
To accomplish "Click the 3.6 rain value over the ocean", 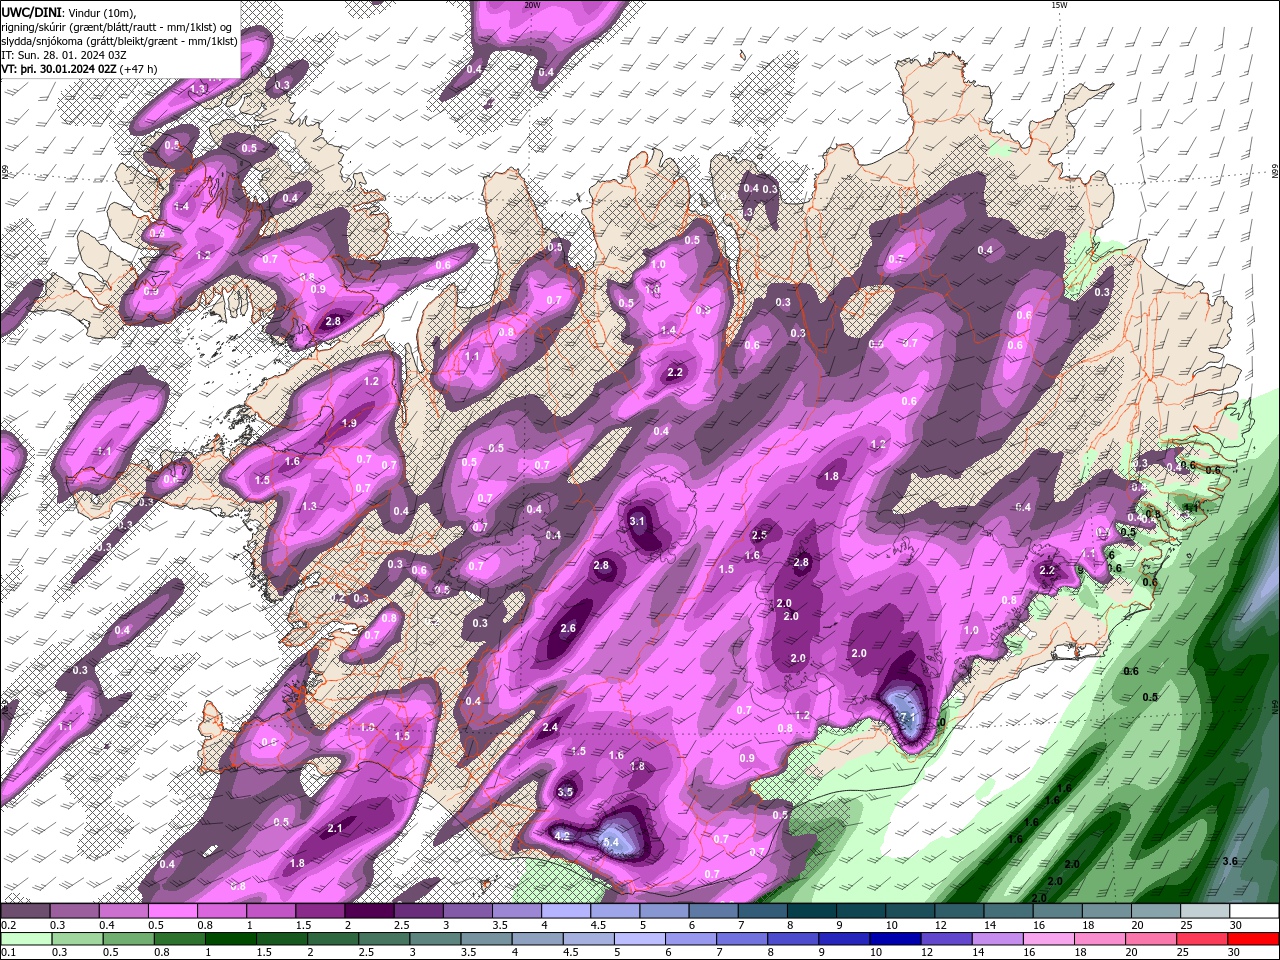I will point(1230,861).
